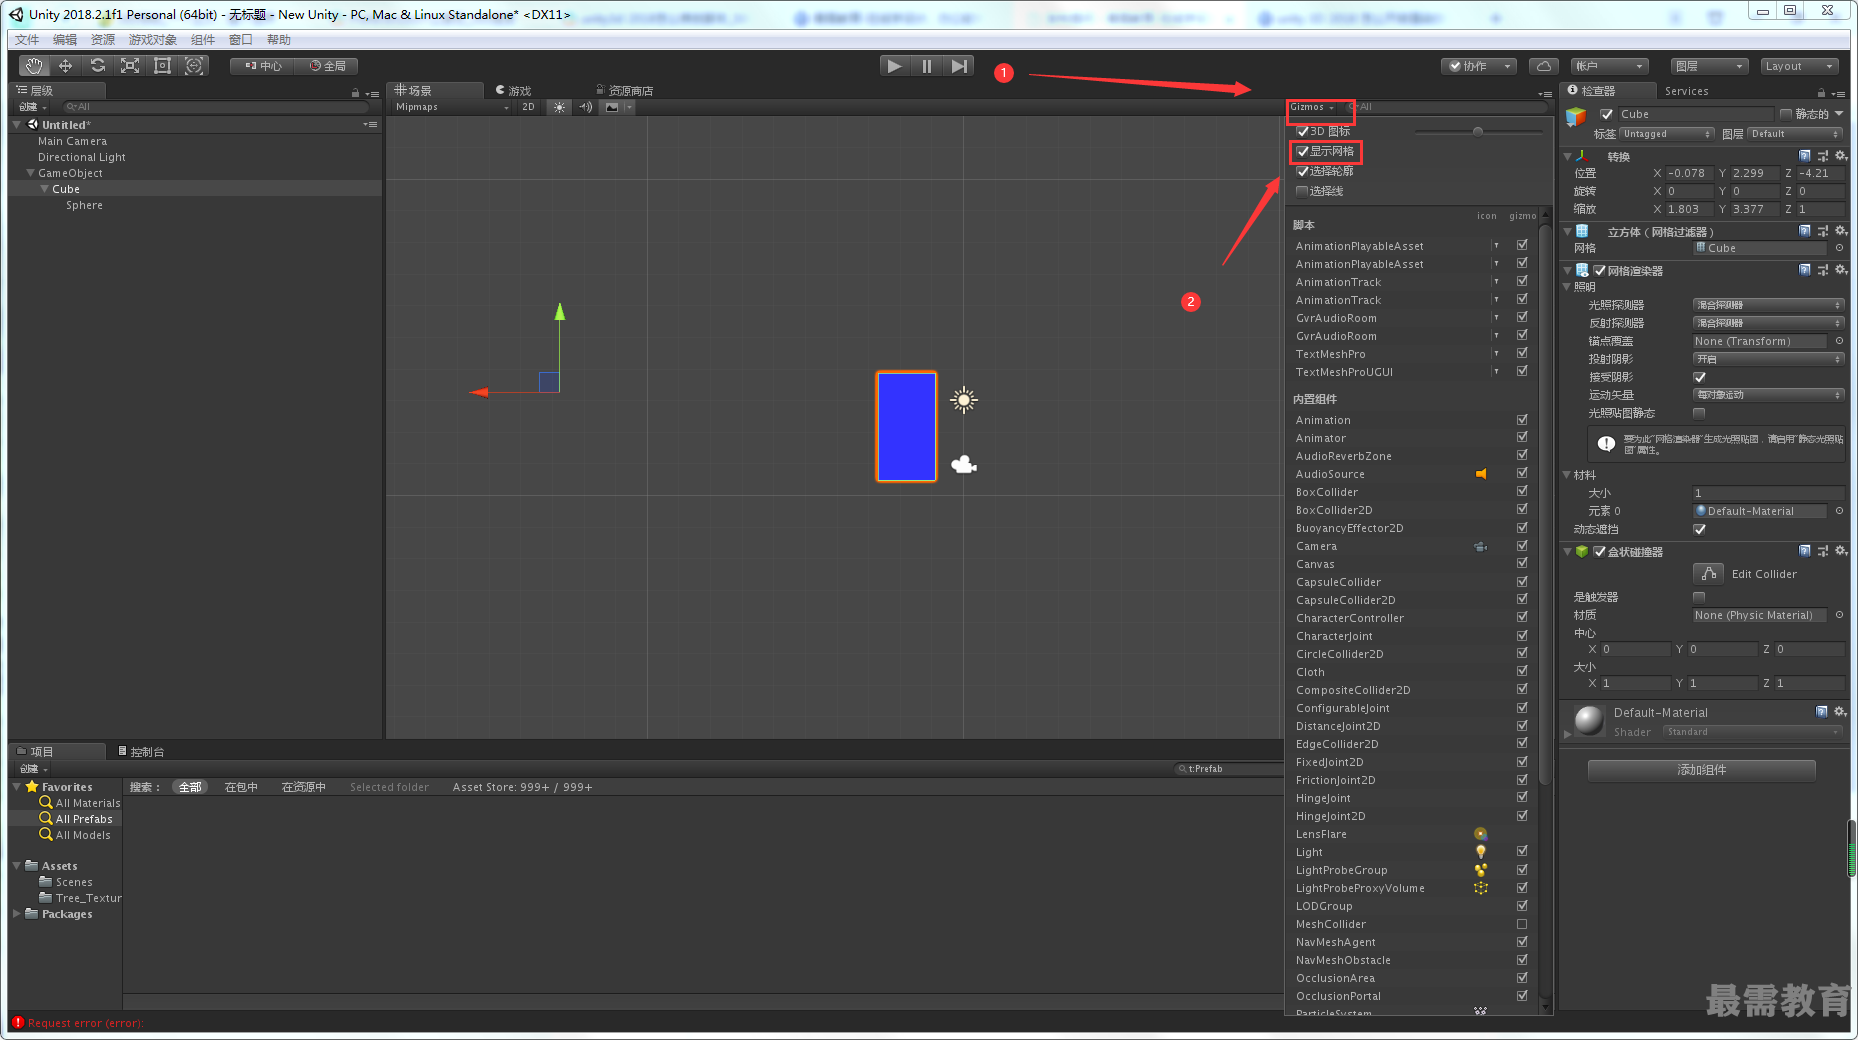Viewport: 1858px width, 1040px height.
Task: Click Camera icon in Gizmos list
Action: click(x=1481, y=546)
